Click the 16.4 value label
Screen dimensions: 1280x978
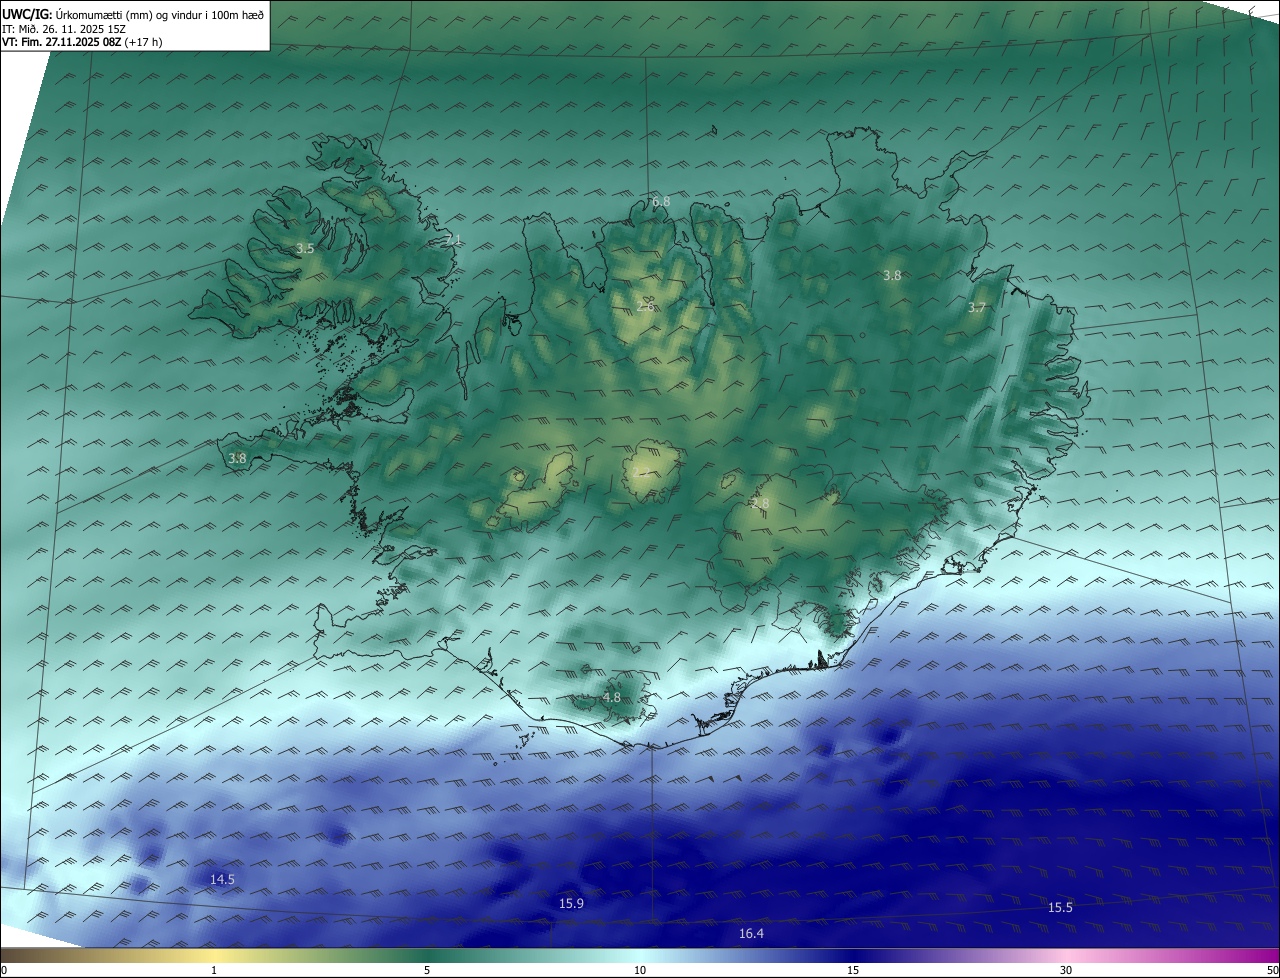(751, 934)
